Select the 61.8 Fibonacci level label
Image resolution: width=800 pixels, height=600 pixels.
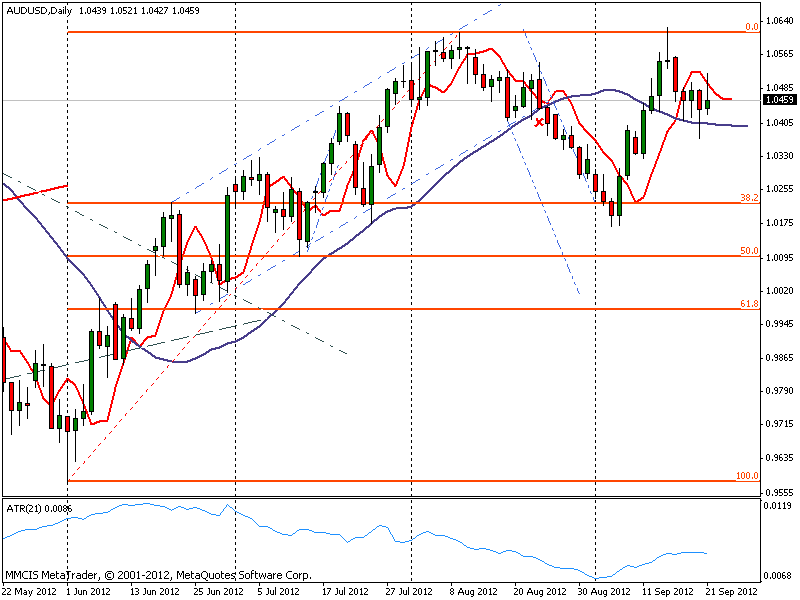(x=749, y=304)
